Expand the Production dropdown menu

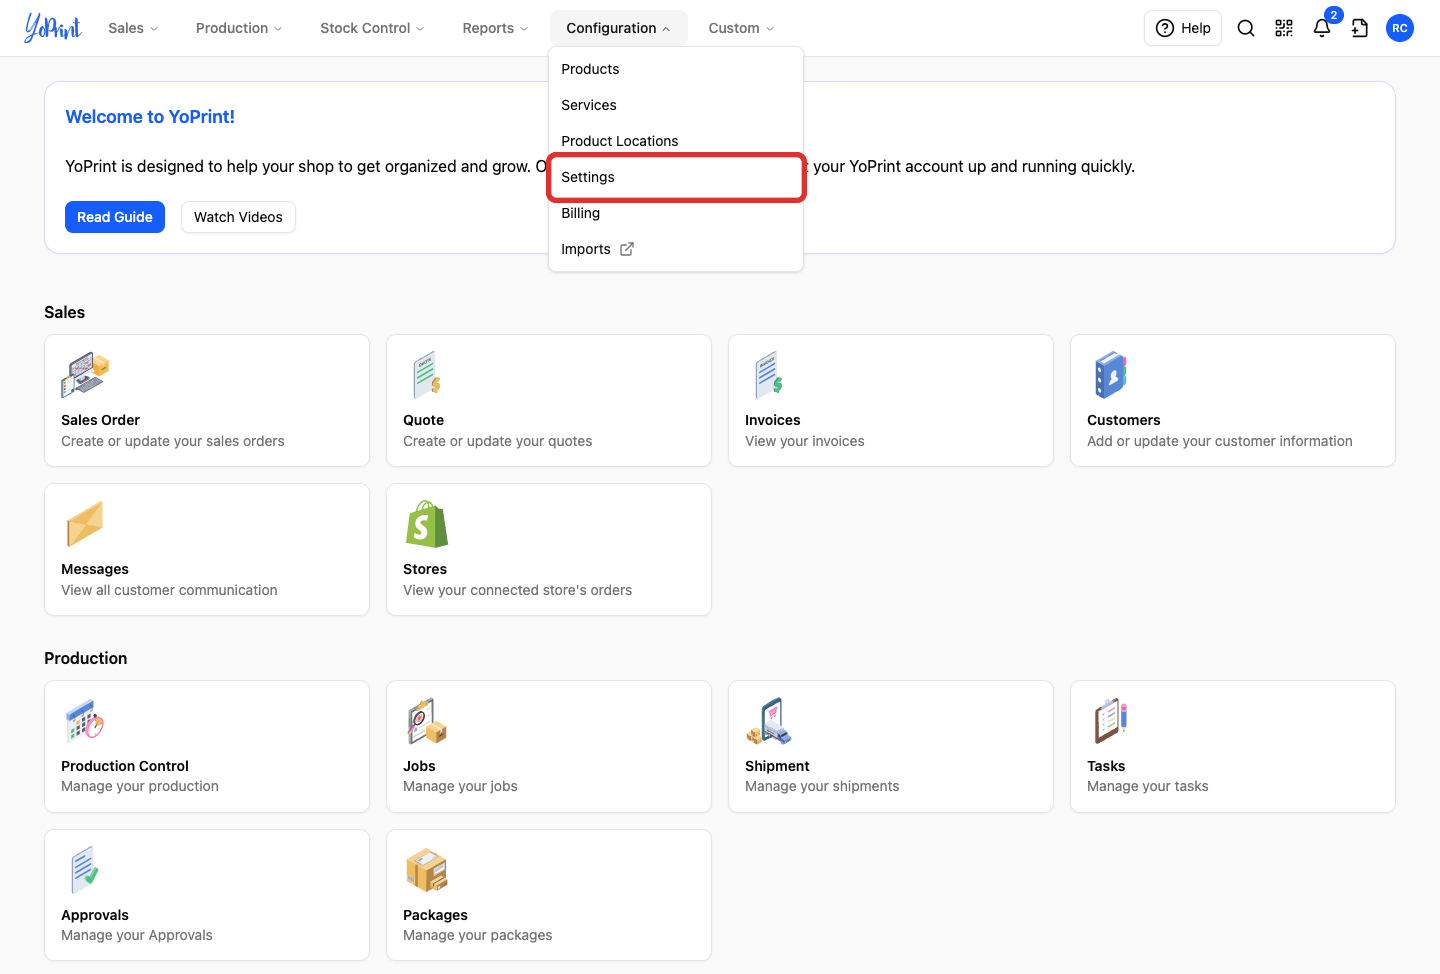[x=239, y=28]
